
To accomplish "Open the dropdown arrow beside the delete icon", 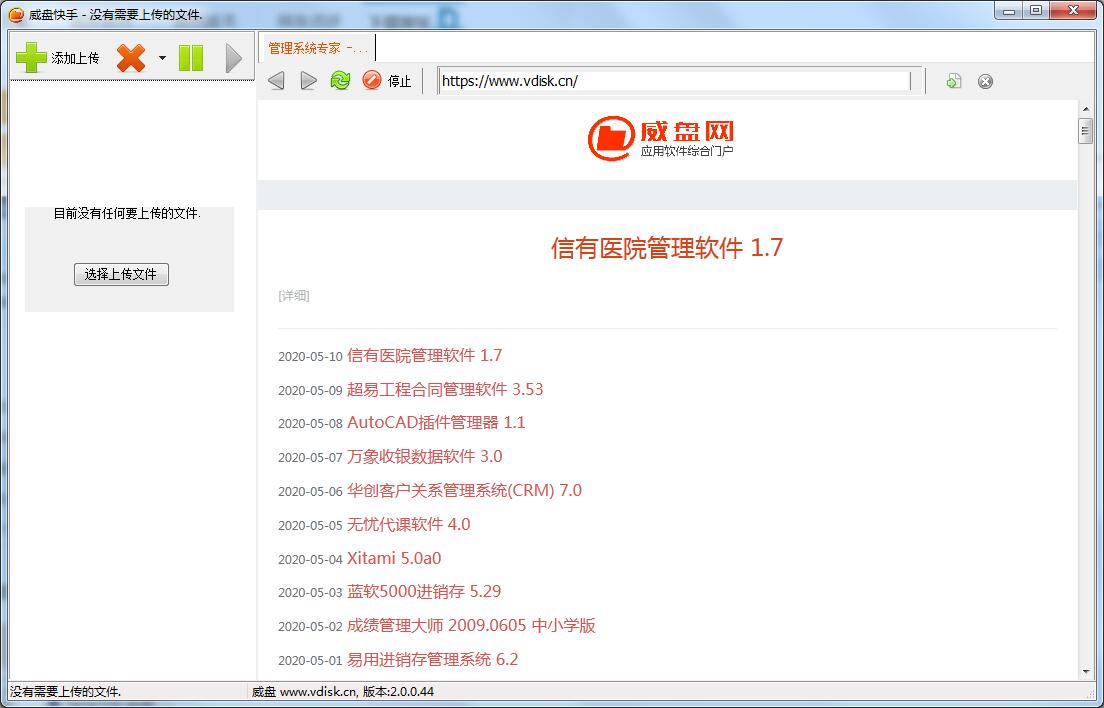I will (x=162, y=58).
